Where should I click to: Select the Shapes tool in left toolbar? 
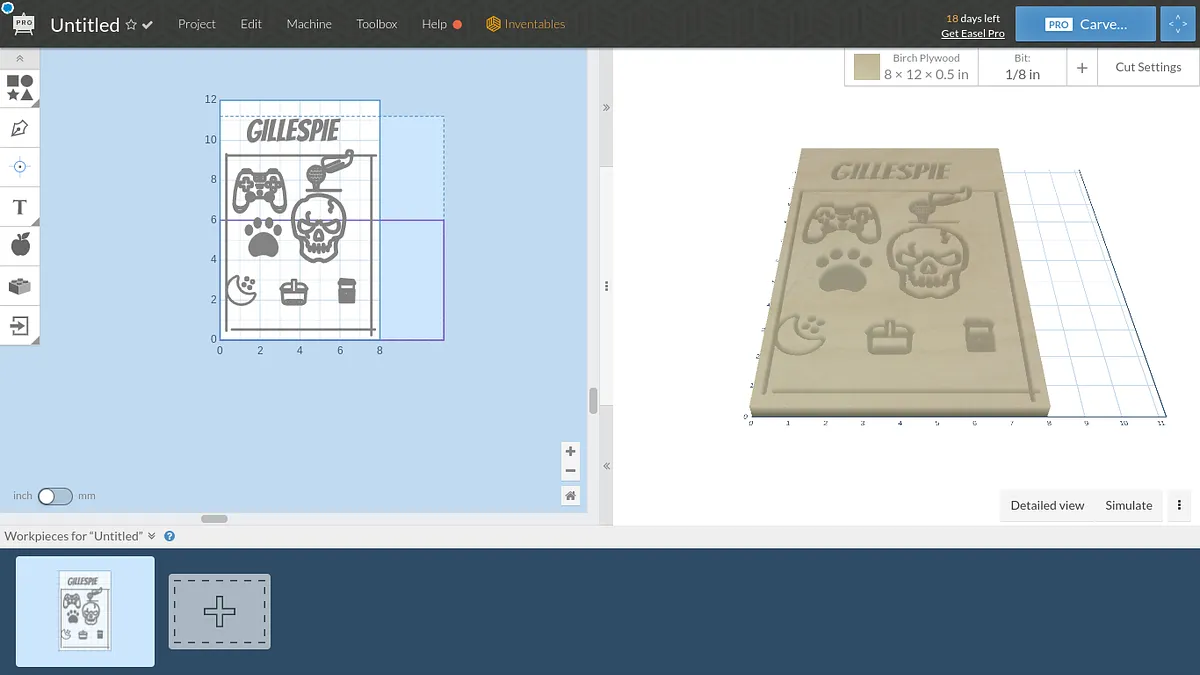[x=19, y=88]
